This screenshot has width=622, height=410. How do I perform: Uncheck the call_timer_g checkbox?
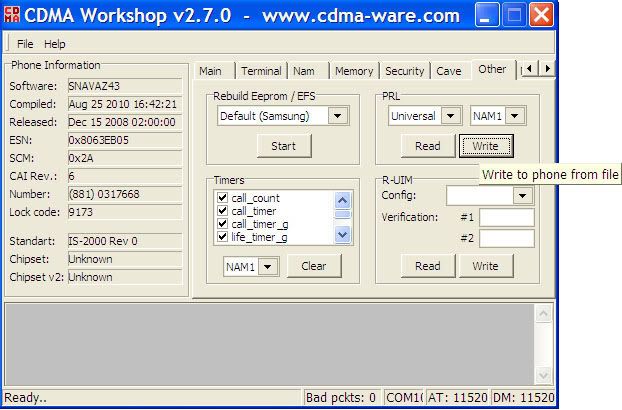coord(223,224)
